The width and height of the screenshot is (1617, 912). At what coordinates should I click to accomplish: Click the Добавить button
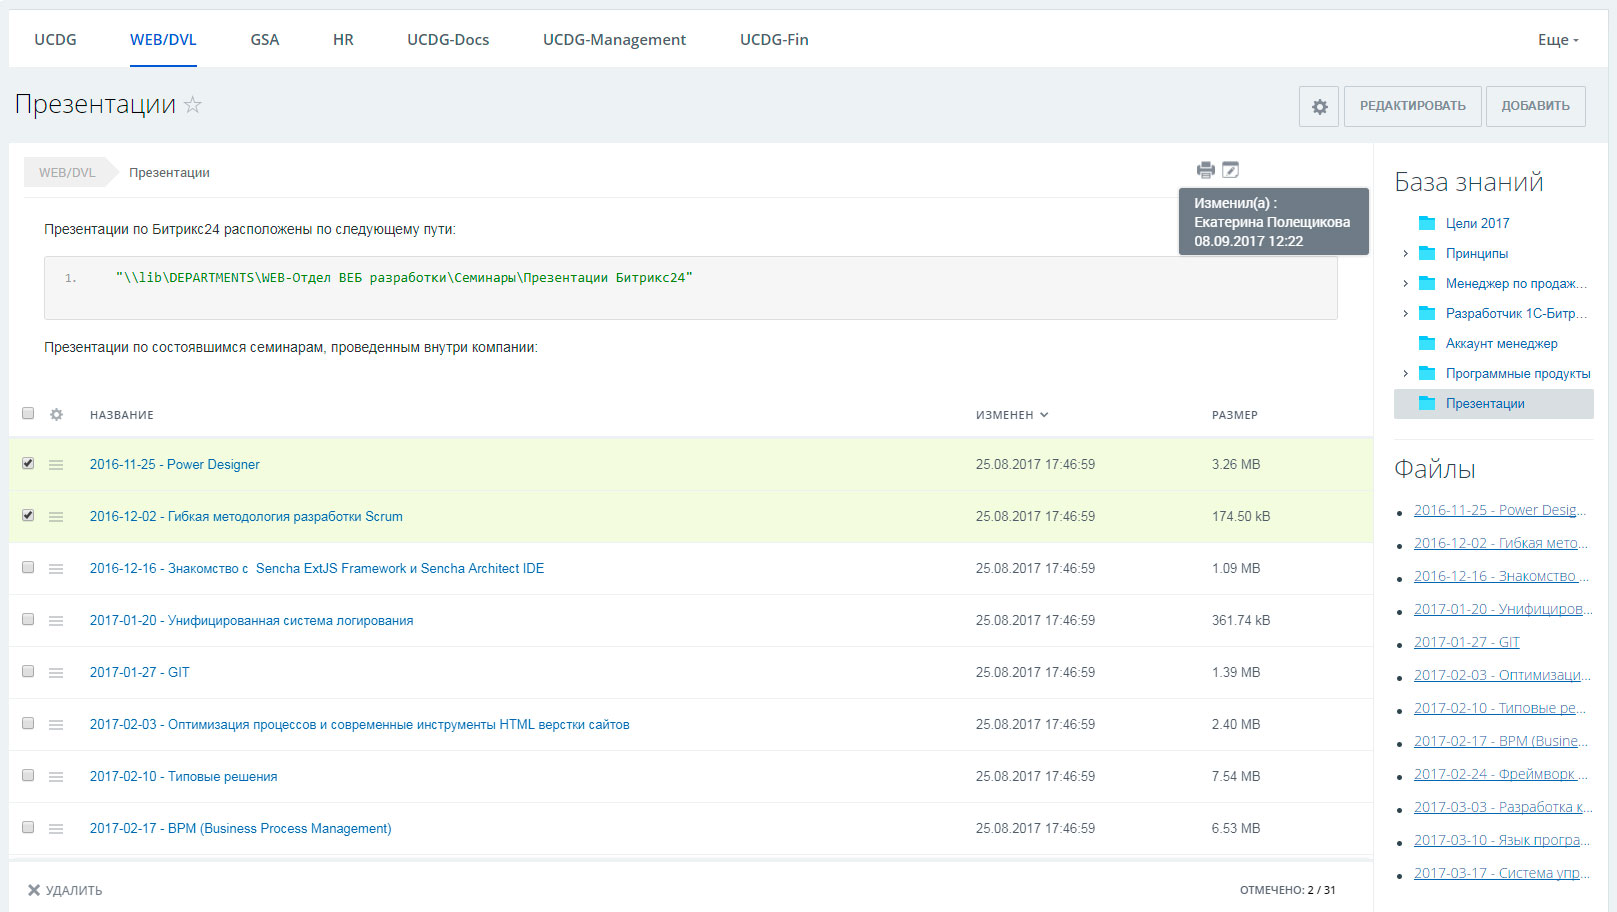[1535, 106]
